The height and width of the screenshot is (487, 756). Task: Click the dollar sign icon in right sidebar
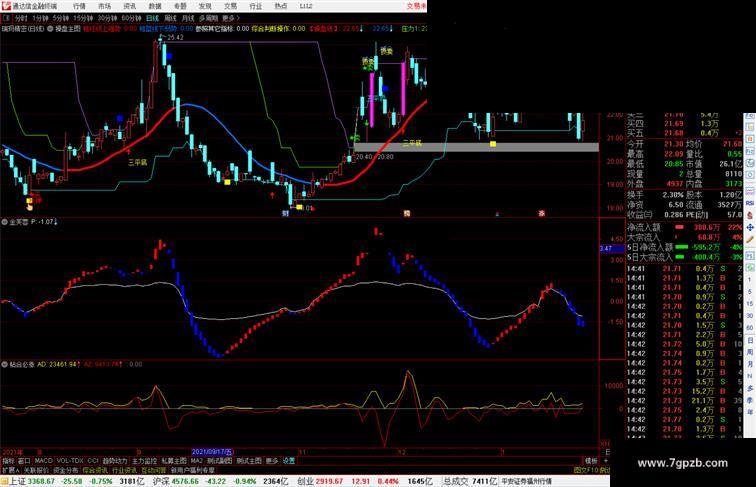coord(750,215)
